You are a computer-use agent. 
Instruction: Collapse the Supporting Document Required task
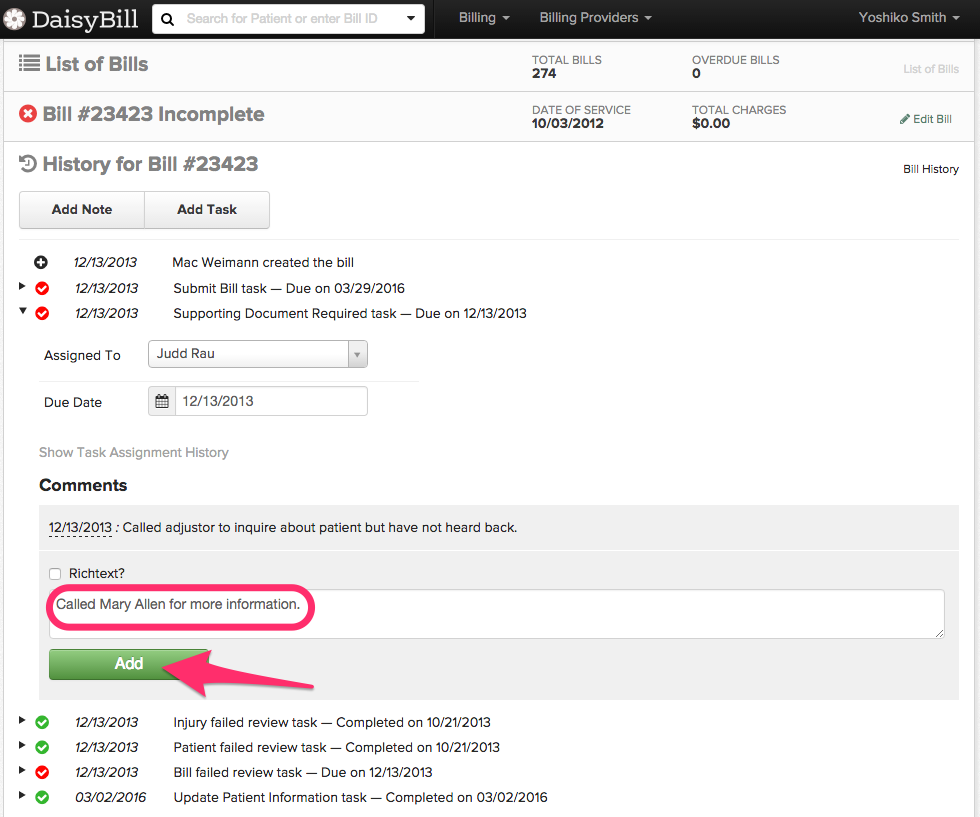point(22,310)
